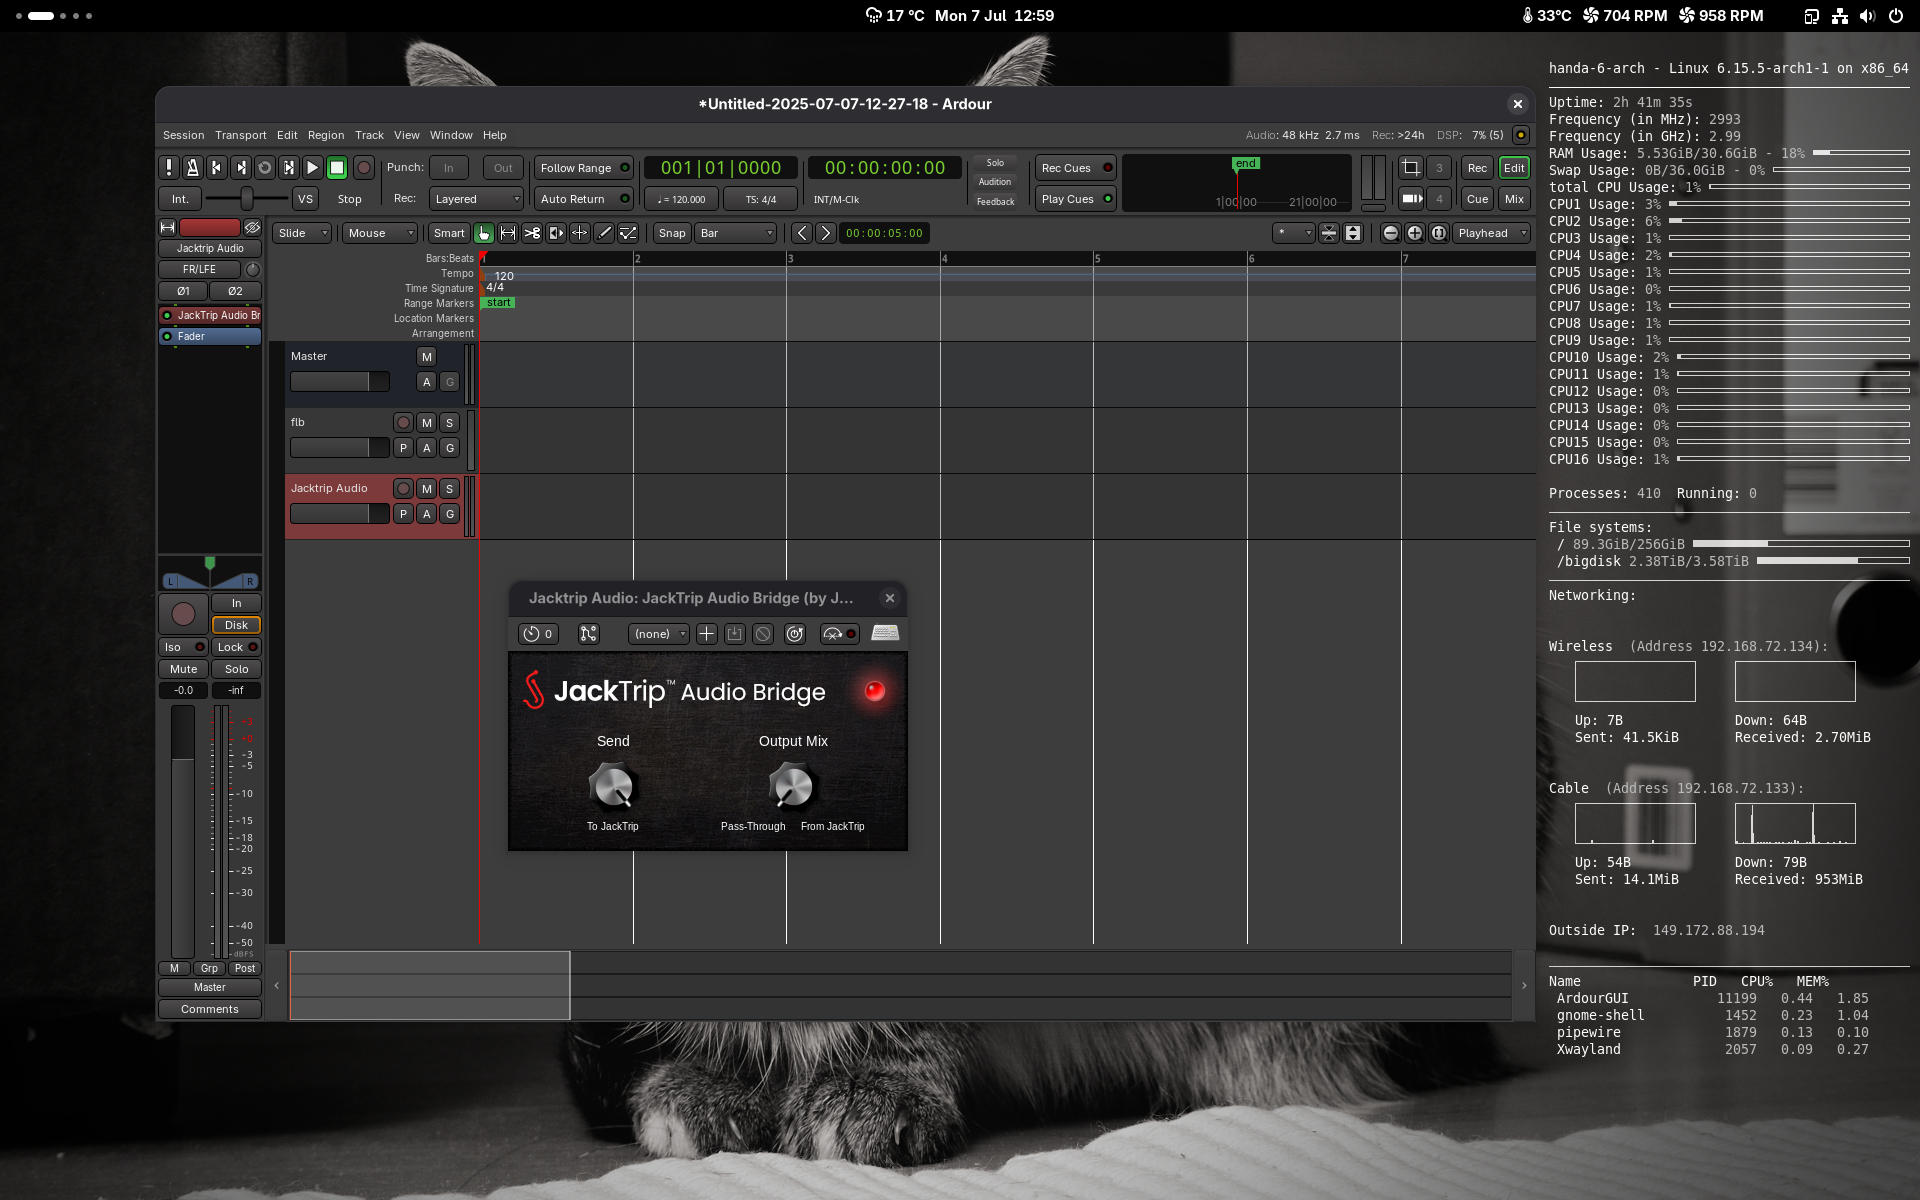Screen dimensions: 1920x1200
Task: Add new plugin preset with plus icon
Action: [x=707, y=634]
